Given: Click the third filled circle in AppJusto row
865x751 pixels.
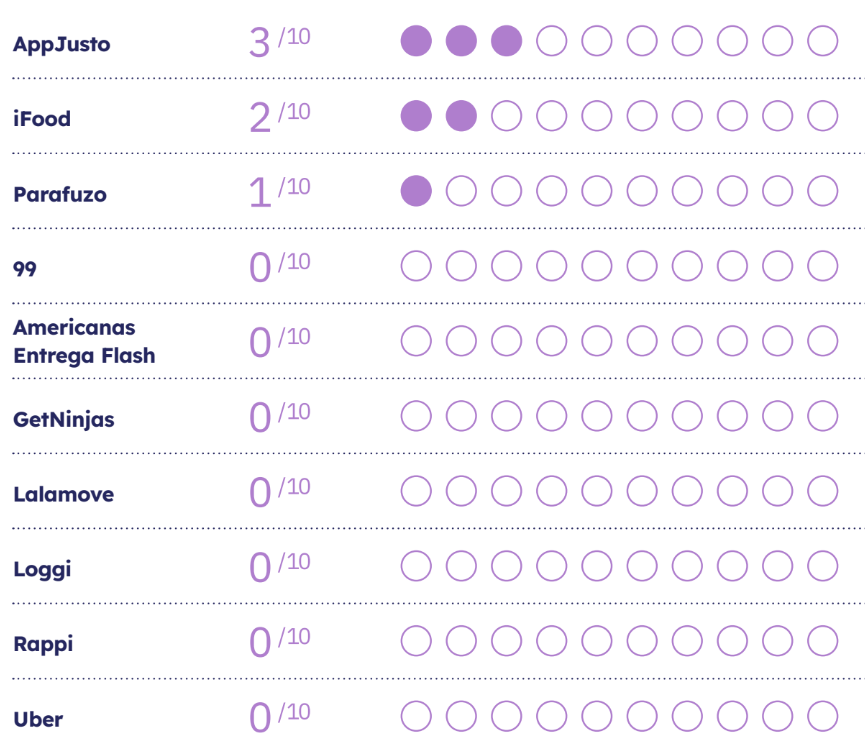Looking at the screenshot, I should tap(507, 41).
